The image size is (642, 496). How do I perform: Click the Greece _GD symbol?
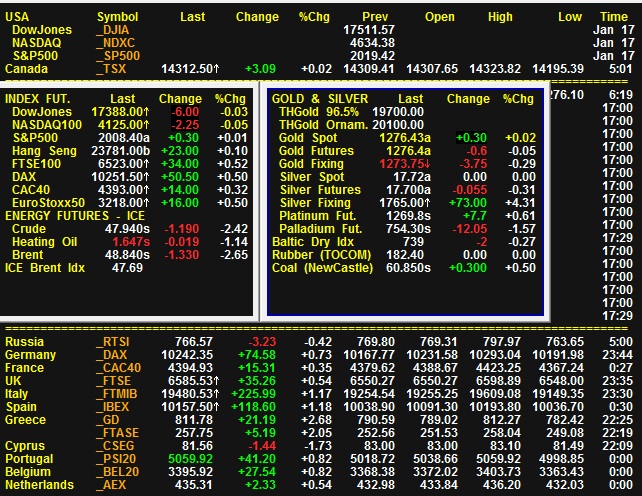pyautogui.click(x=108, y=420)
